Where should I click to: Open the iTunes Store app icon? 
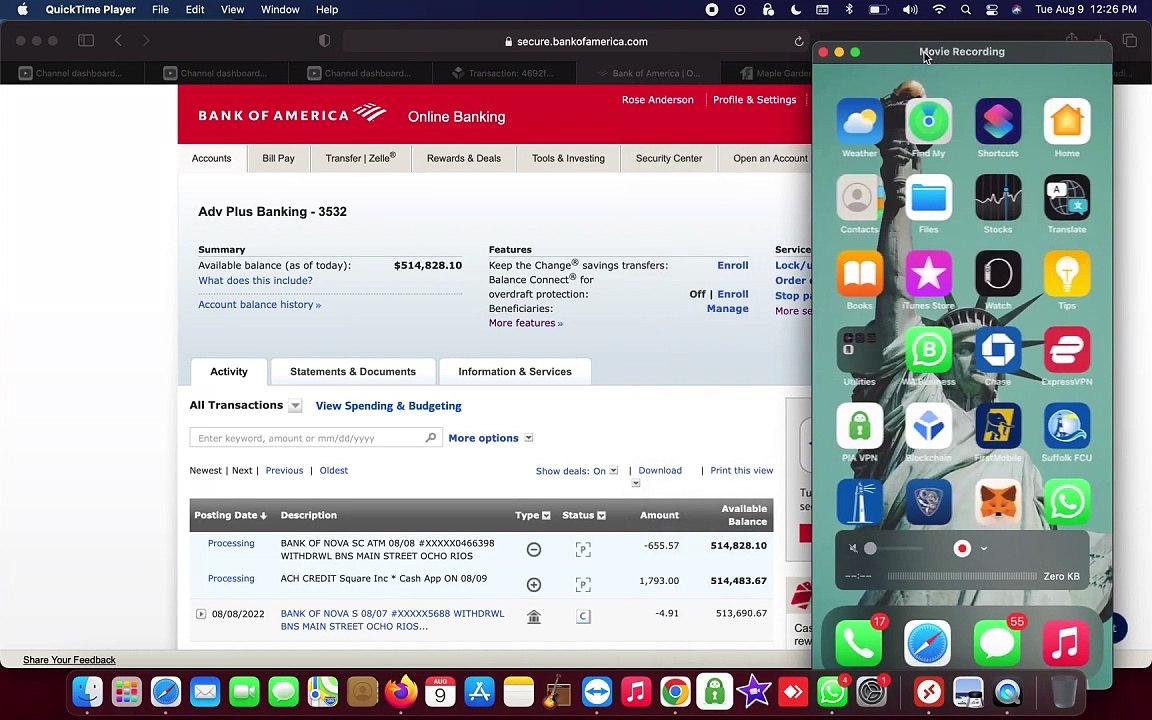click(929, 274)
